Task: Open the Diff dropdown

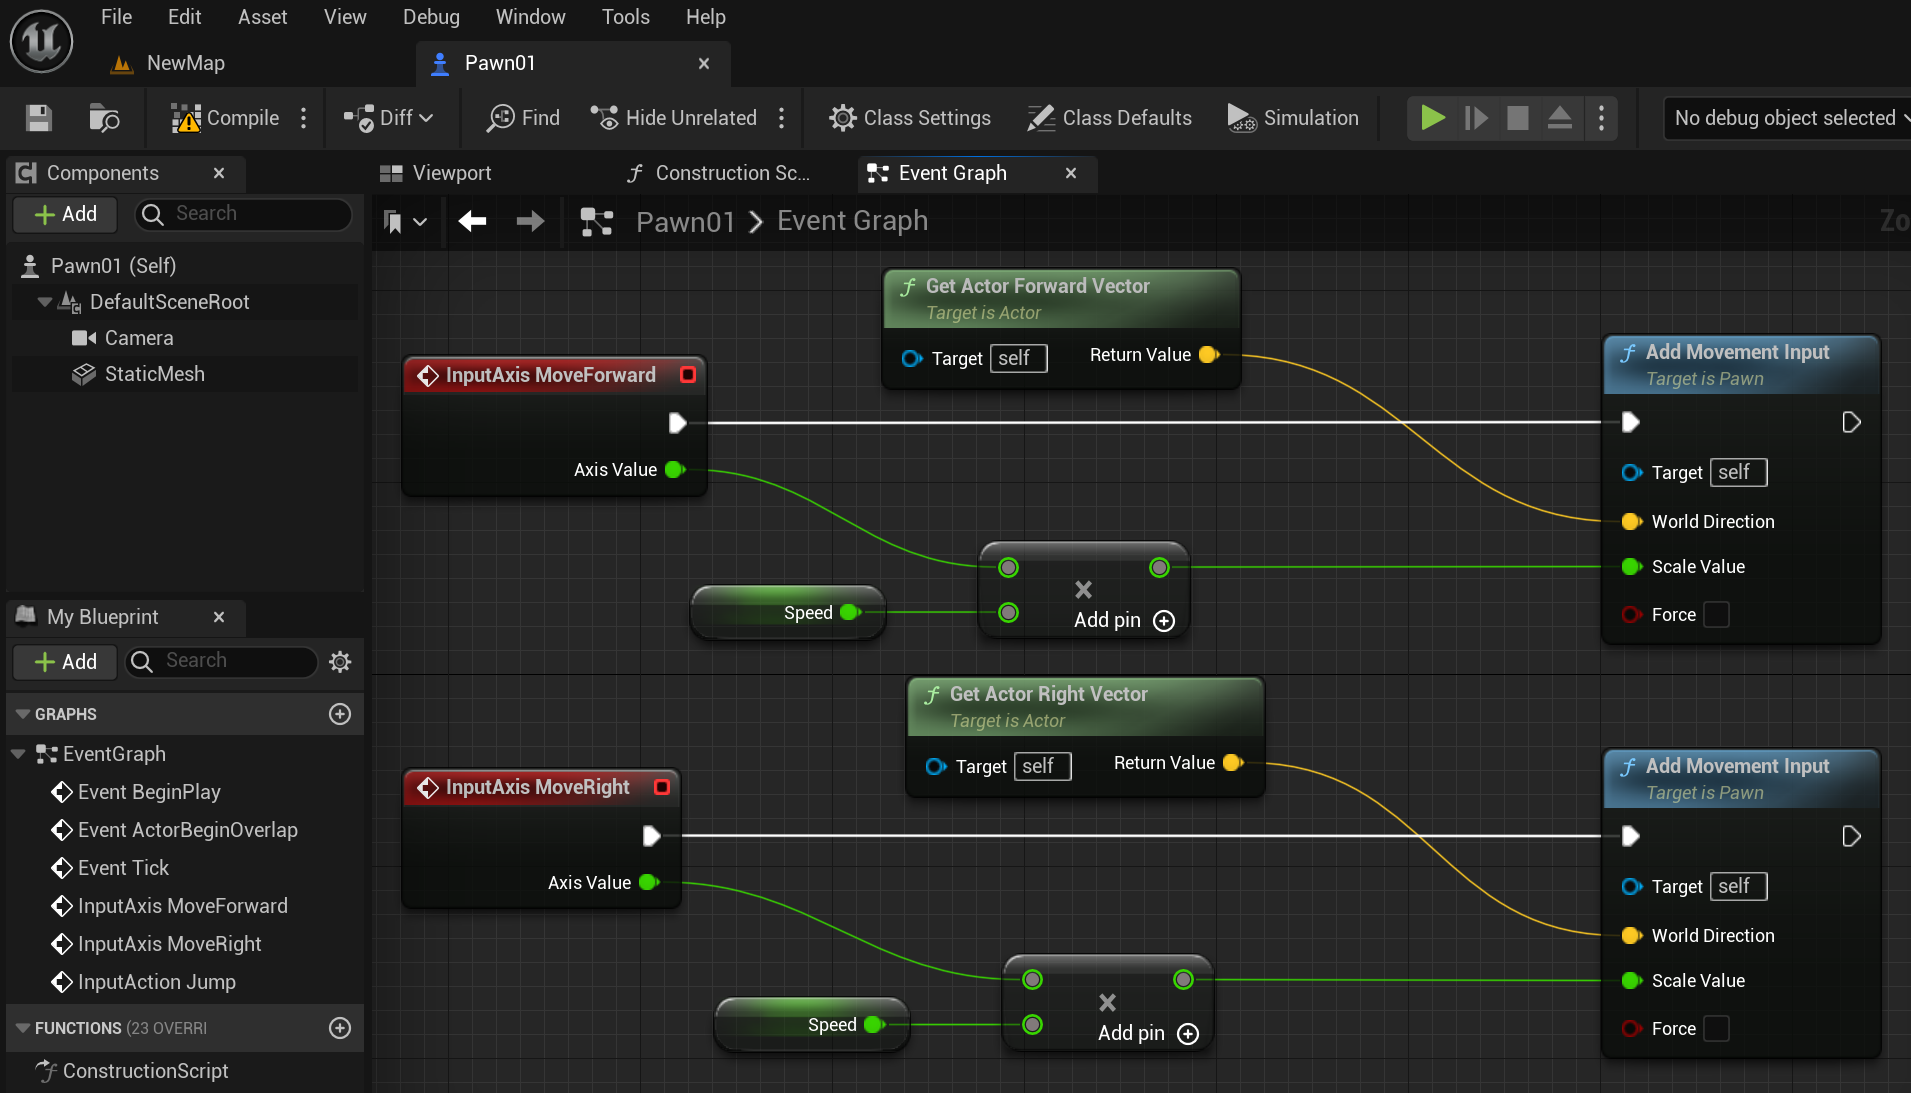Action: pyautogui.click(x=389, y=118)
